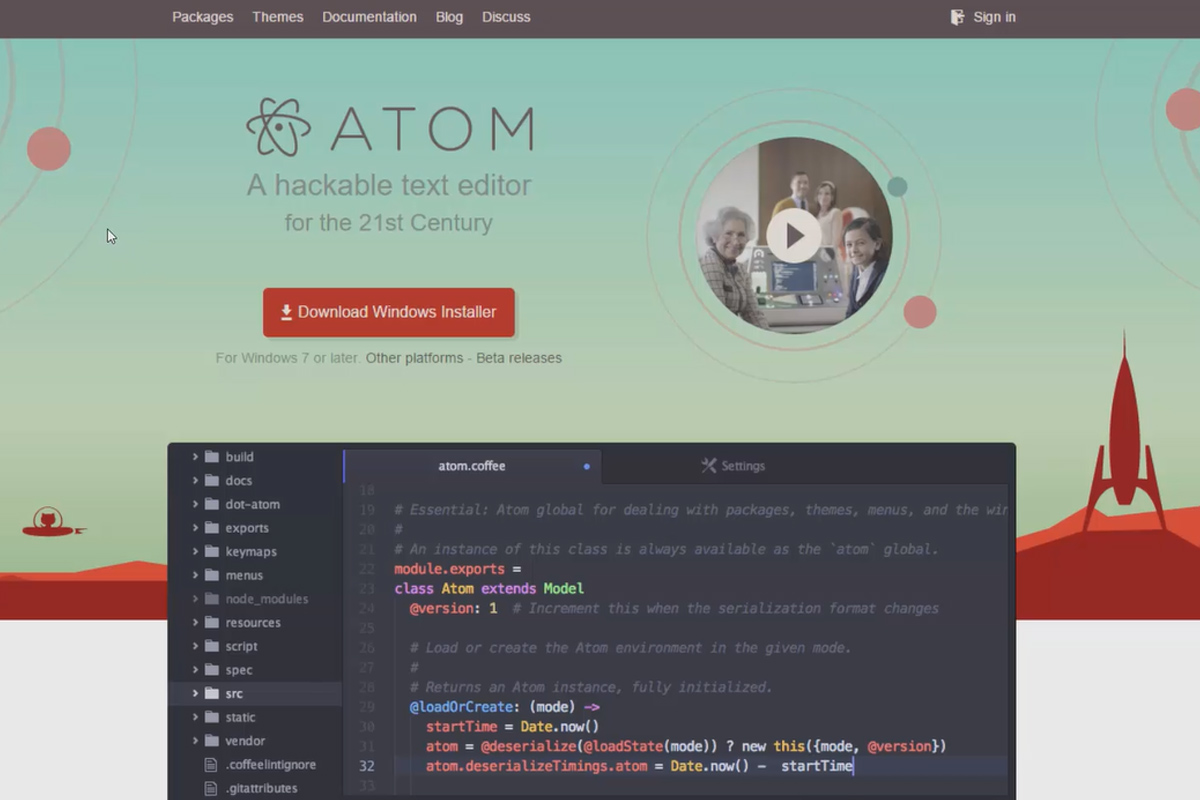Click the spec folder icon

pyautogui.click(x=211, y=670)
